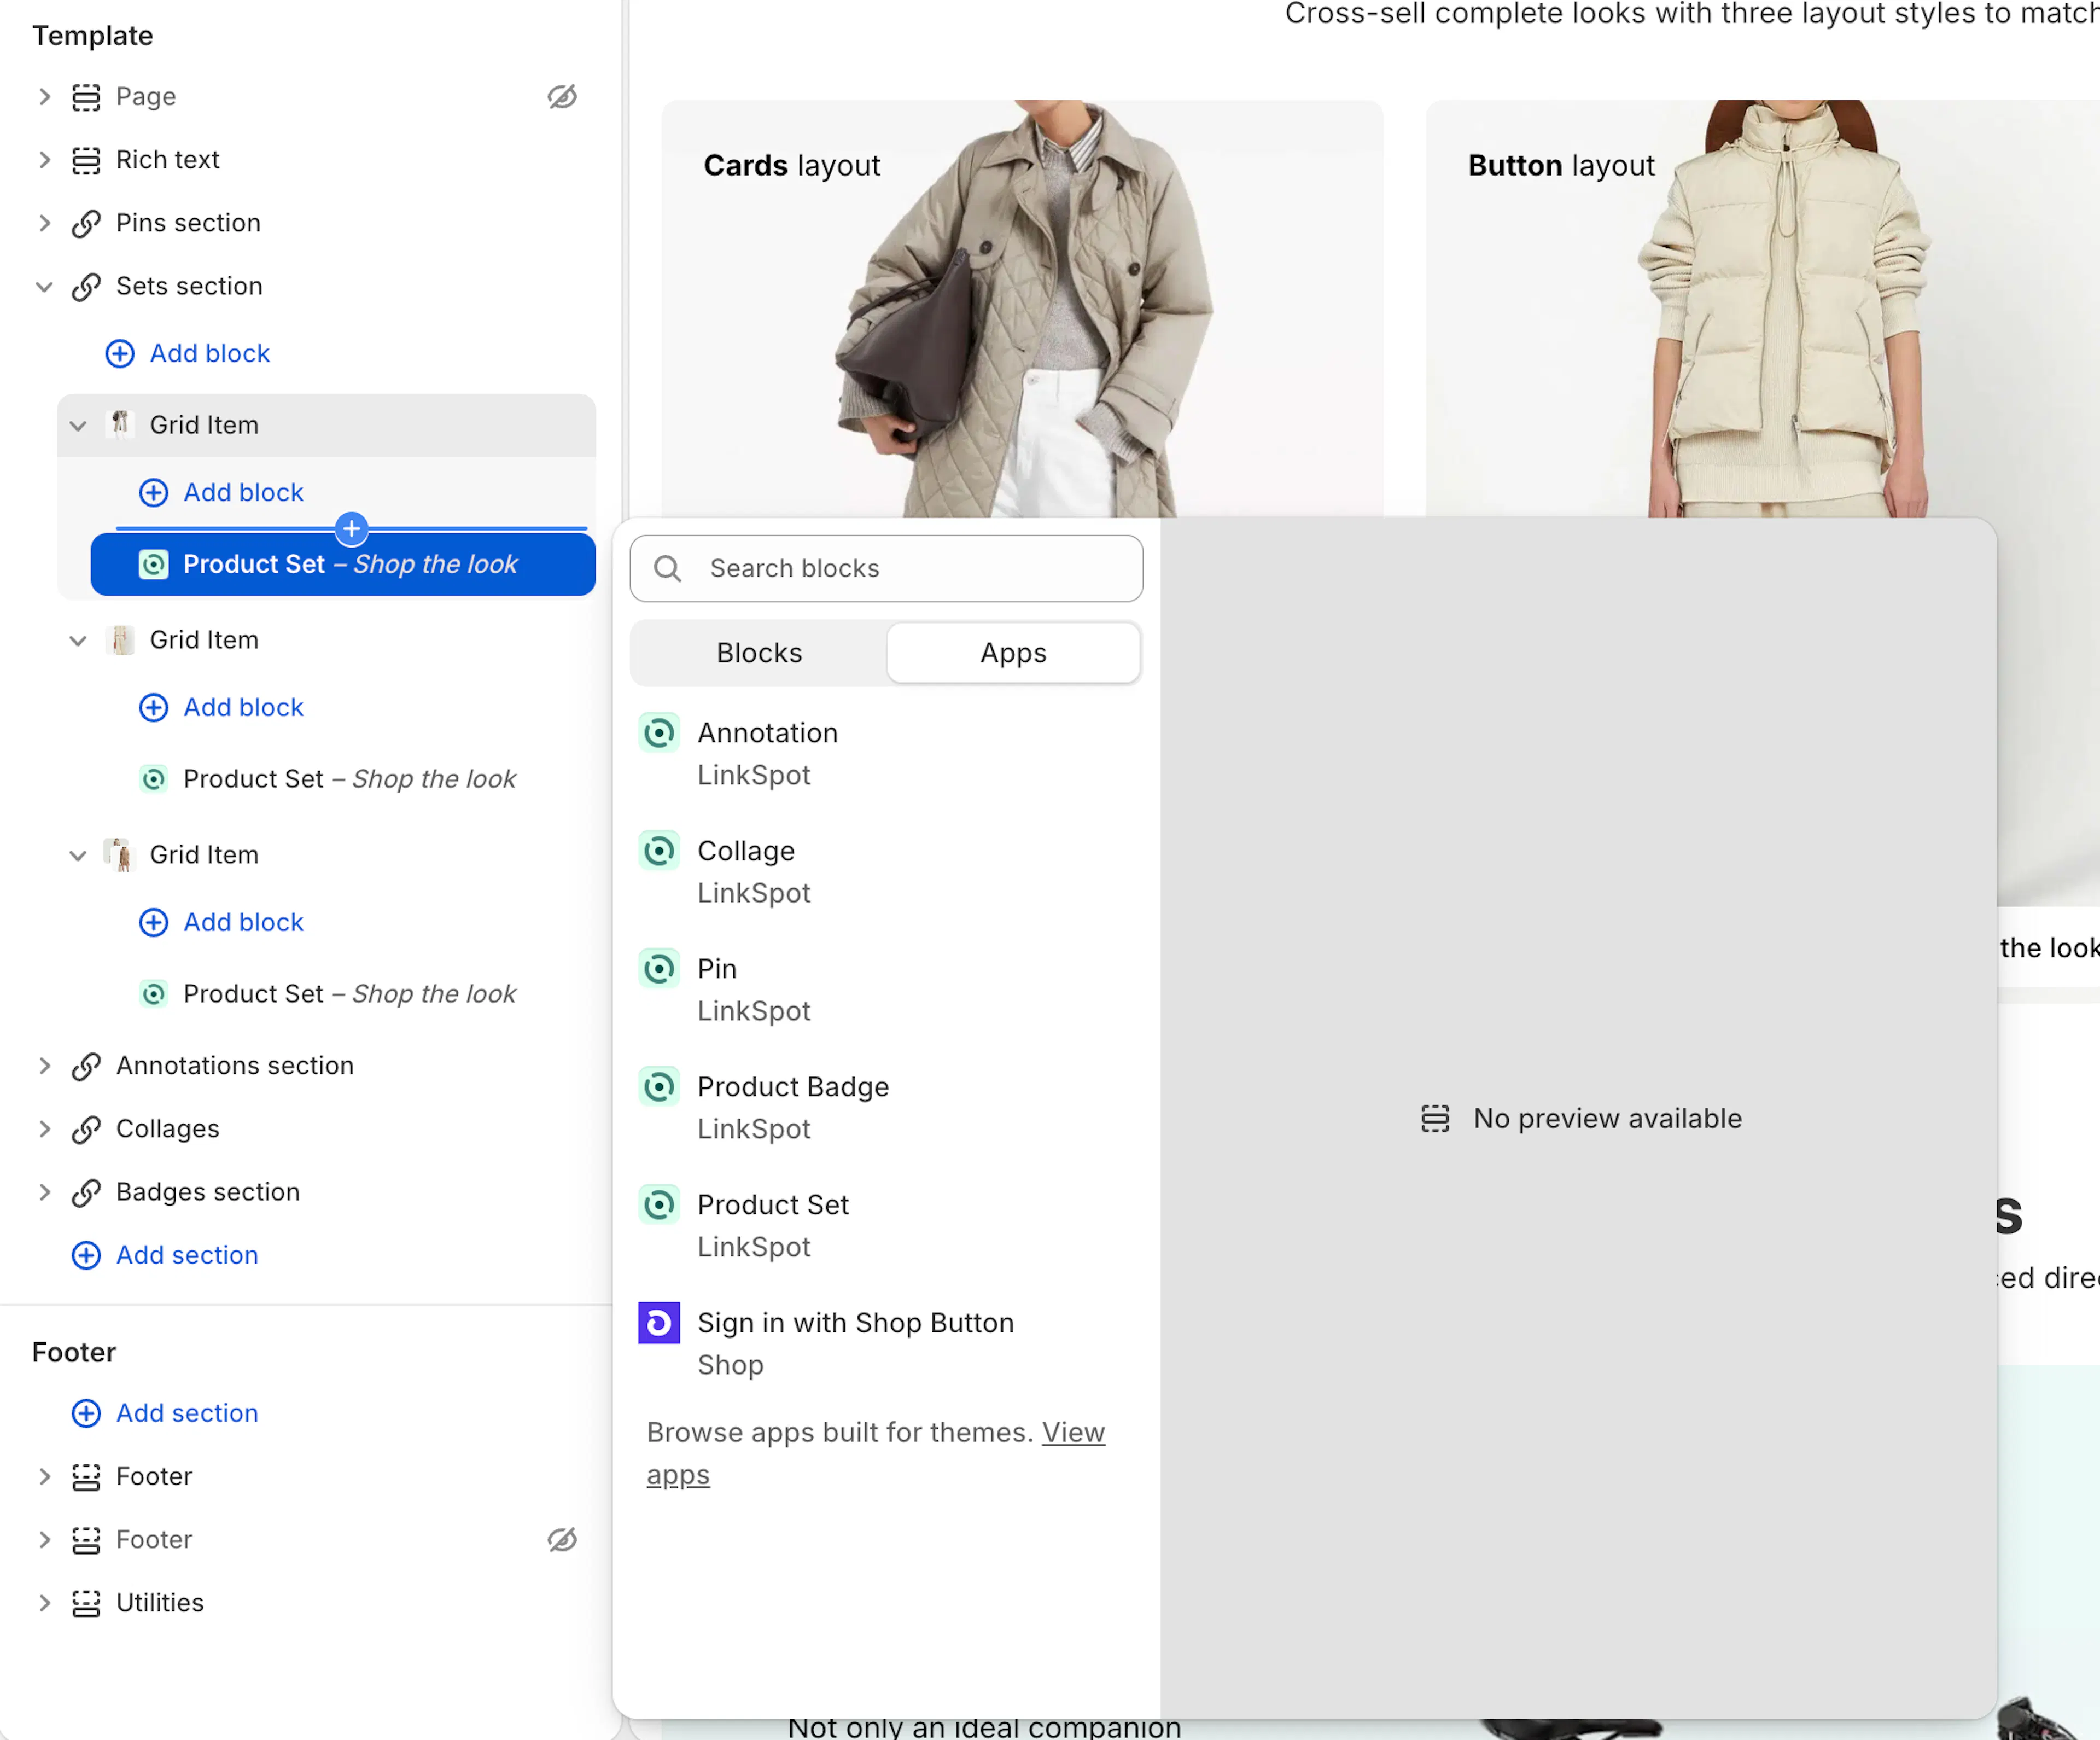Click the blue plus insert marker above Product Set
Screen dimensions: 2100x1740
click(x=351, y=528)
